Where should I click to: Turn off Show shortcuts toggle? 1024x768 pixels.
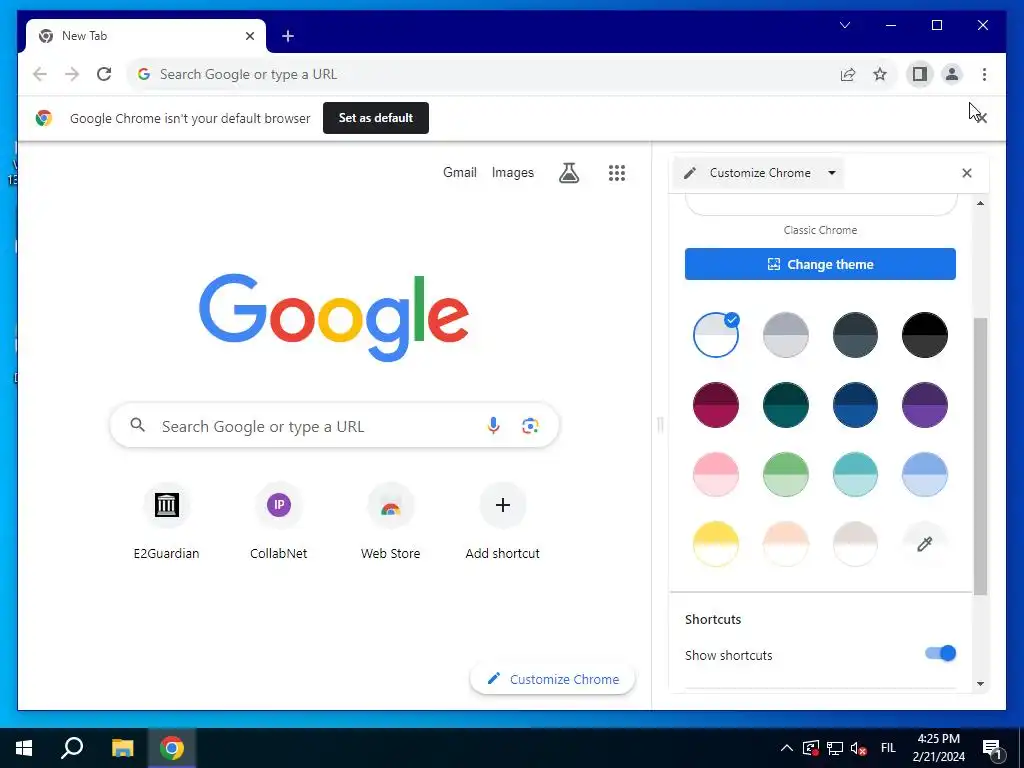click(940, 653)
